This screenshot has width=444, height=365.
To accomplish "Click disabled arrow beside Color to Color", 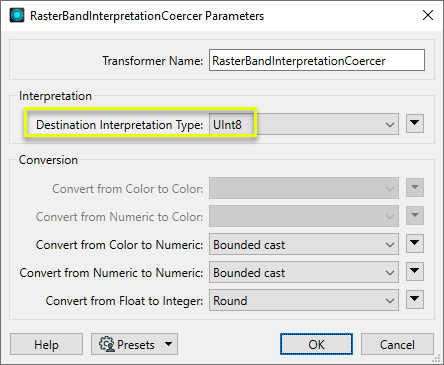I will [x=415, y=188].
